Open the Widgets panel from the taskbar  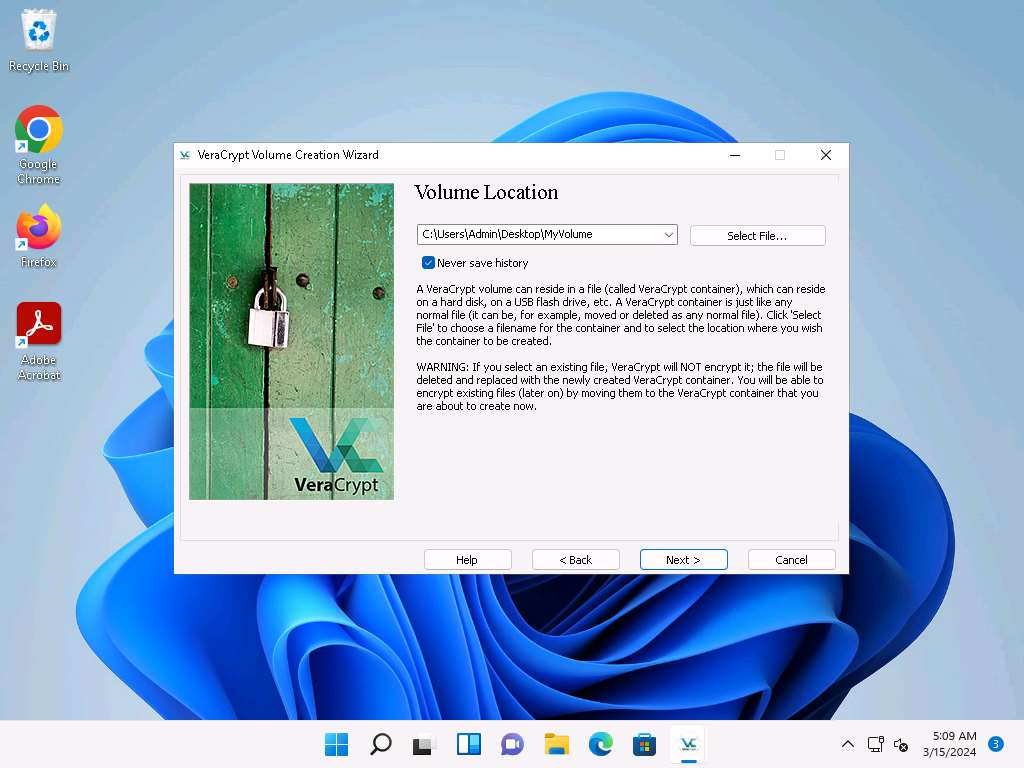coord(469,744)
